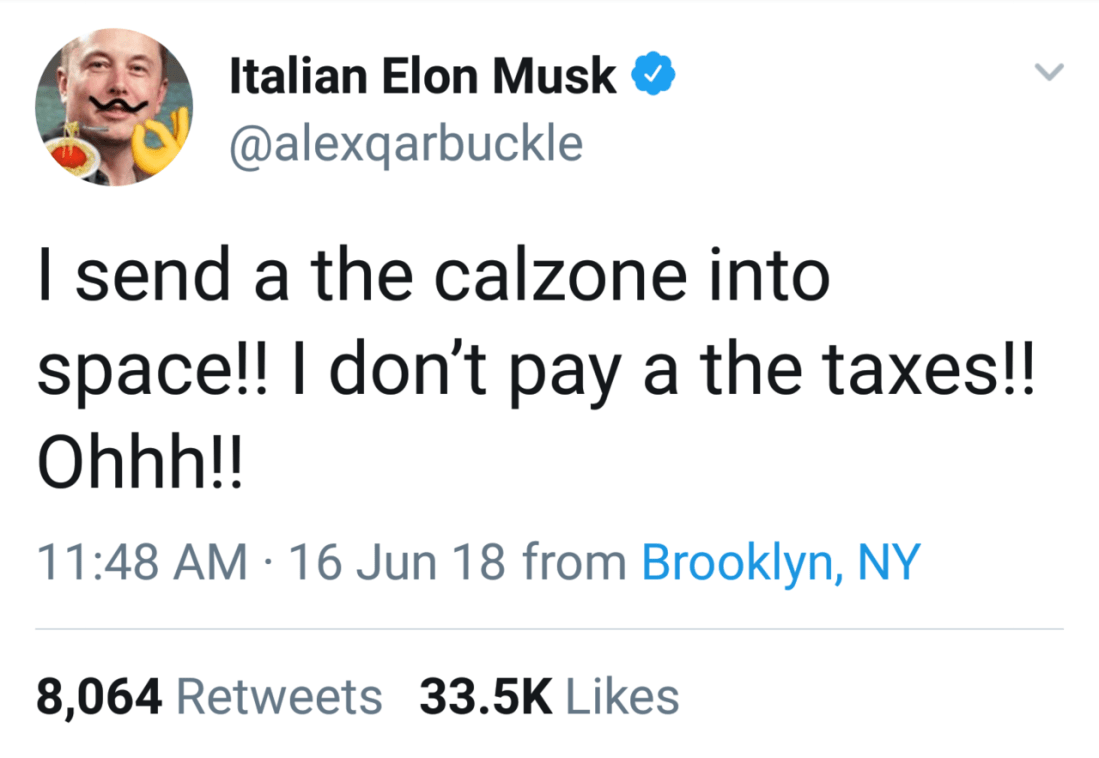Click the blue verified badge
This screenshot has width=1099, height=758.
click(654, 75)
